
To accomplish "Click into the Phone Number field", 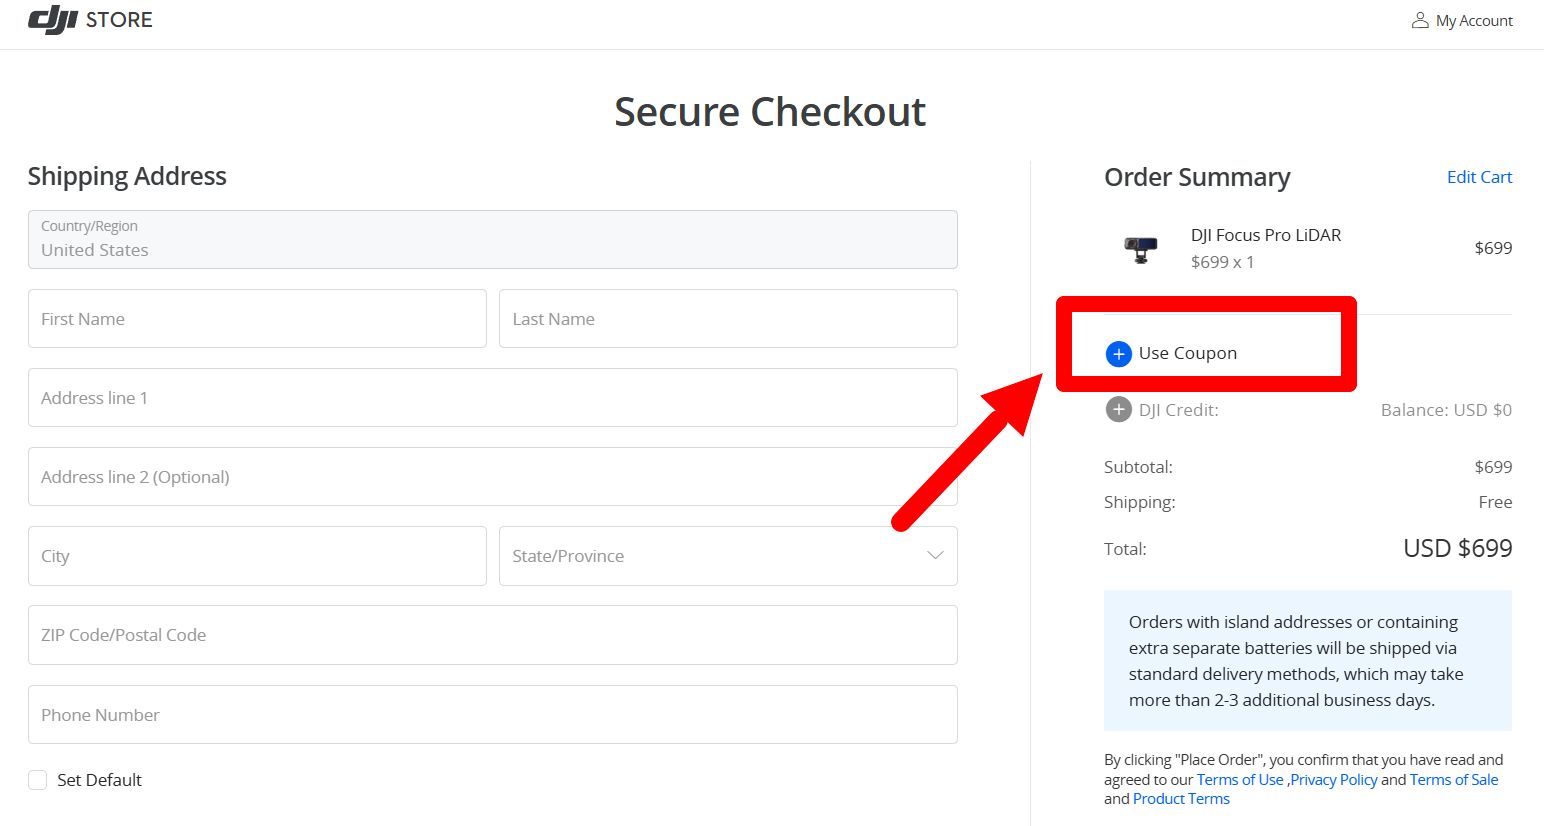I will [493, 715].
